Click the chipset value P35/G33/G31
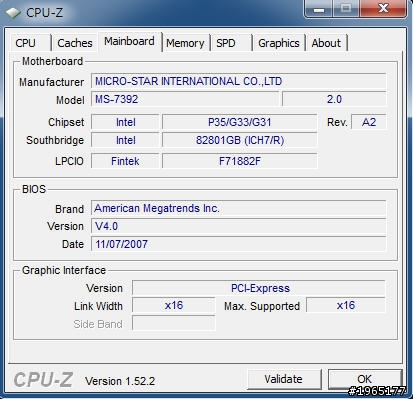The width and height of the screenshot is (413, 399). click(x=239, y=122)
